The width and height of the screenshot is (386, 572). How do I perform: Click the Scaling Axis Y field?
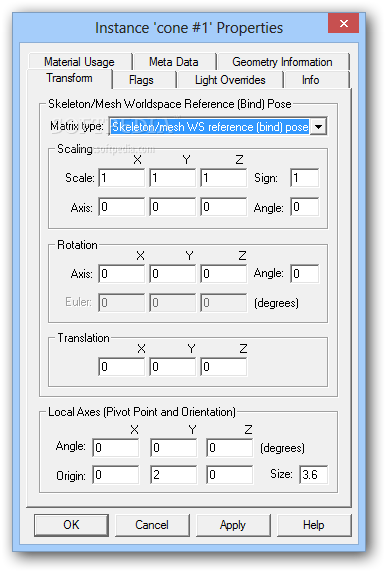click(x=173, y=207)
